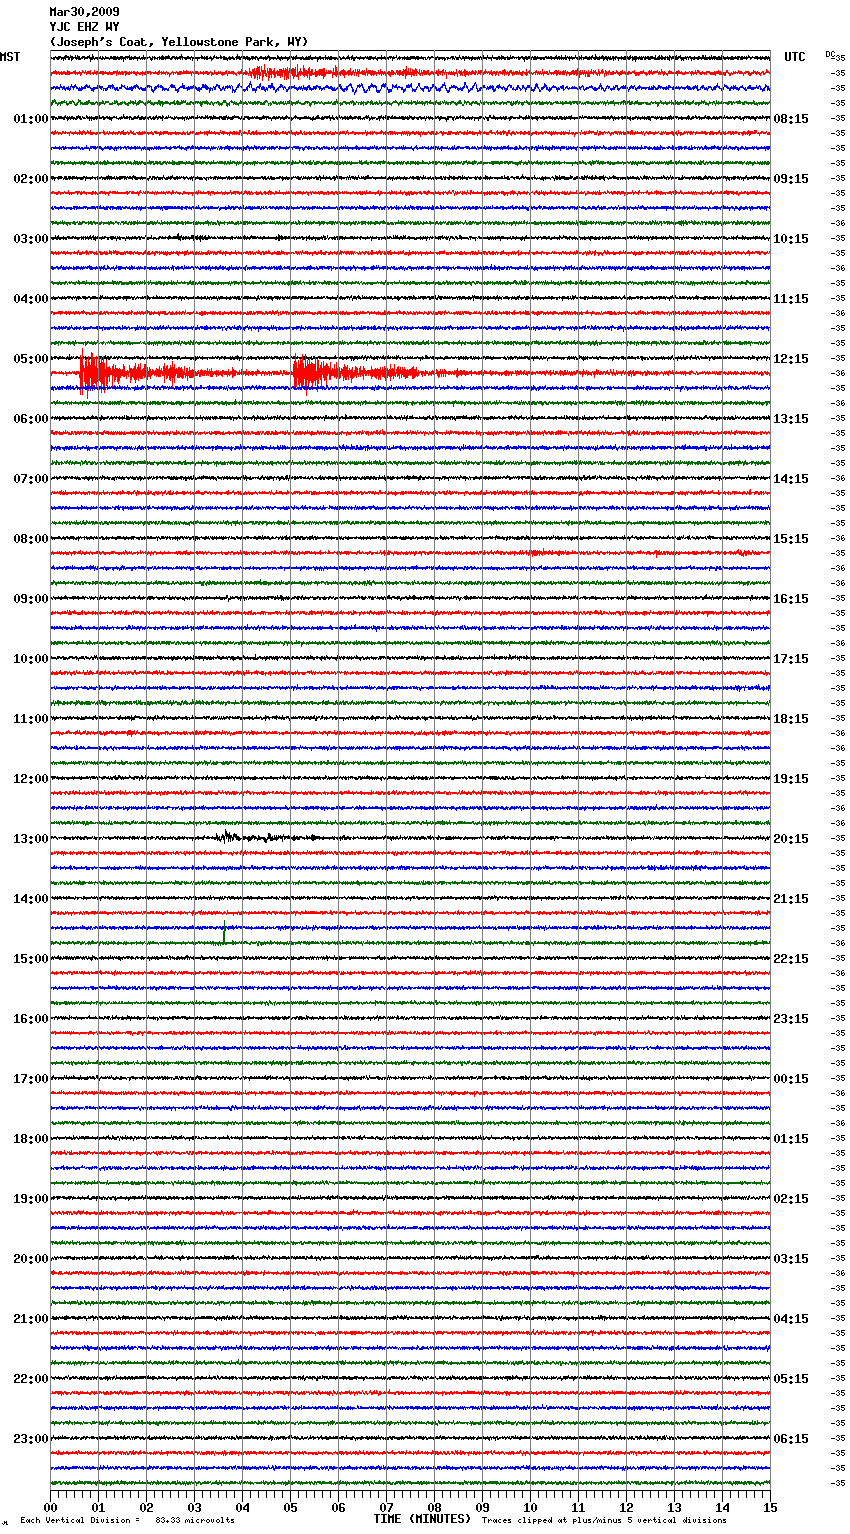
Task: Click the 01:15 UTC time label
Action: (x=791, y=1139)
